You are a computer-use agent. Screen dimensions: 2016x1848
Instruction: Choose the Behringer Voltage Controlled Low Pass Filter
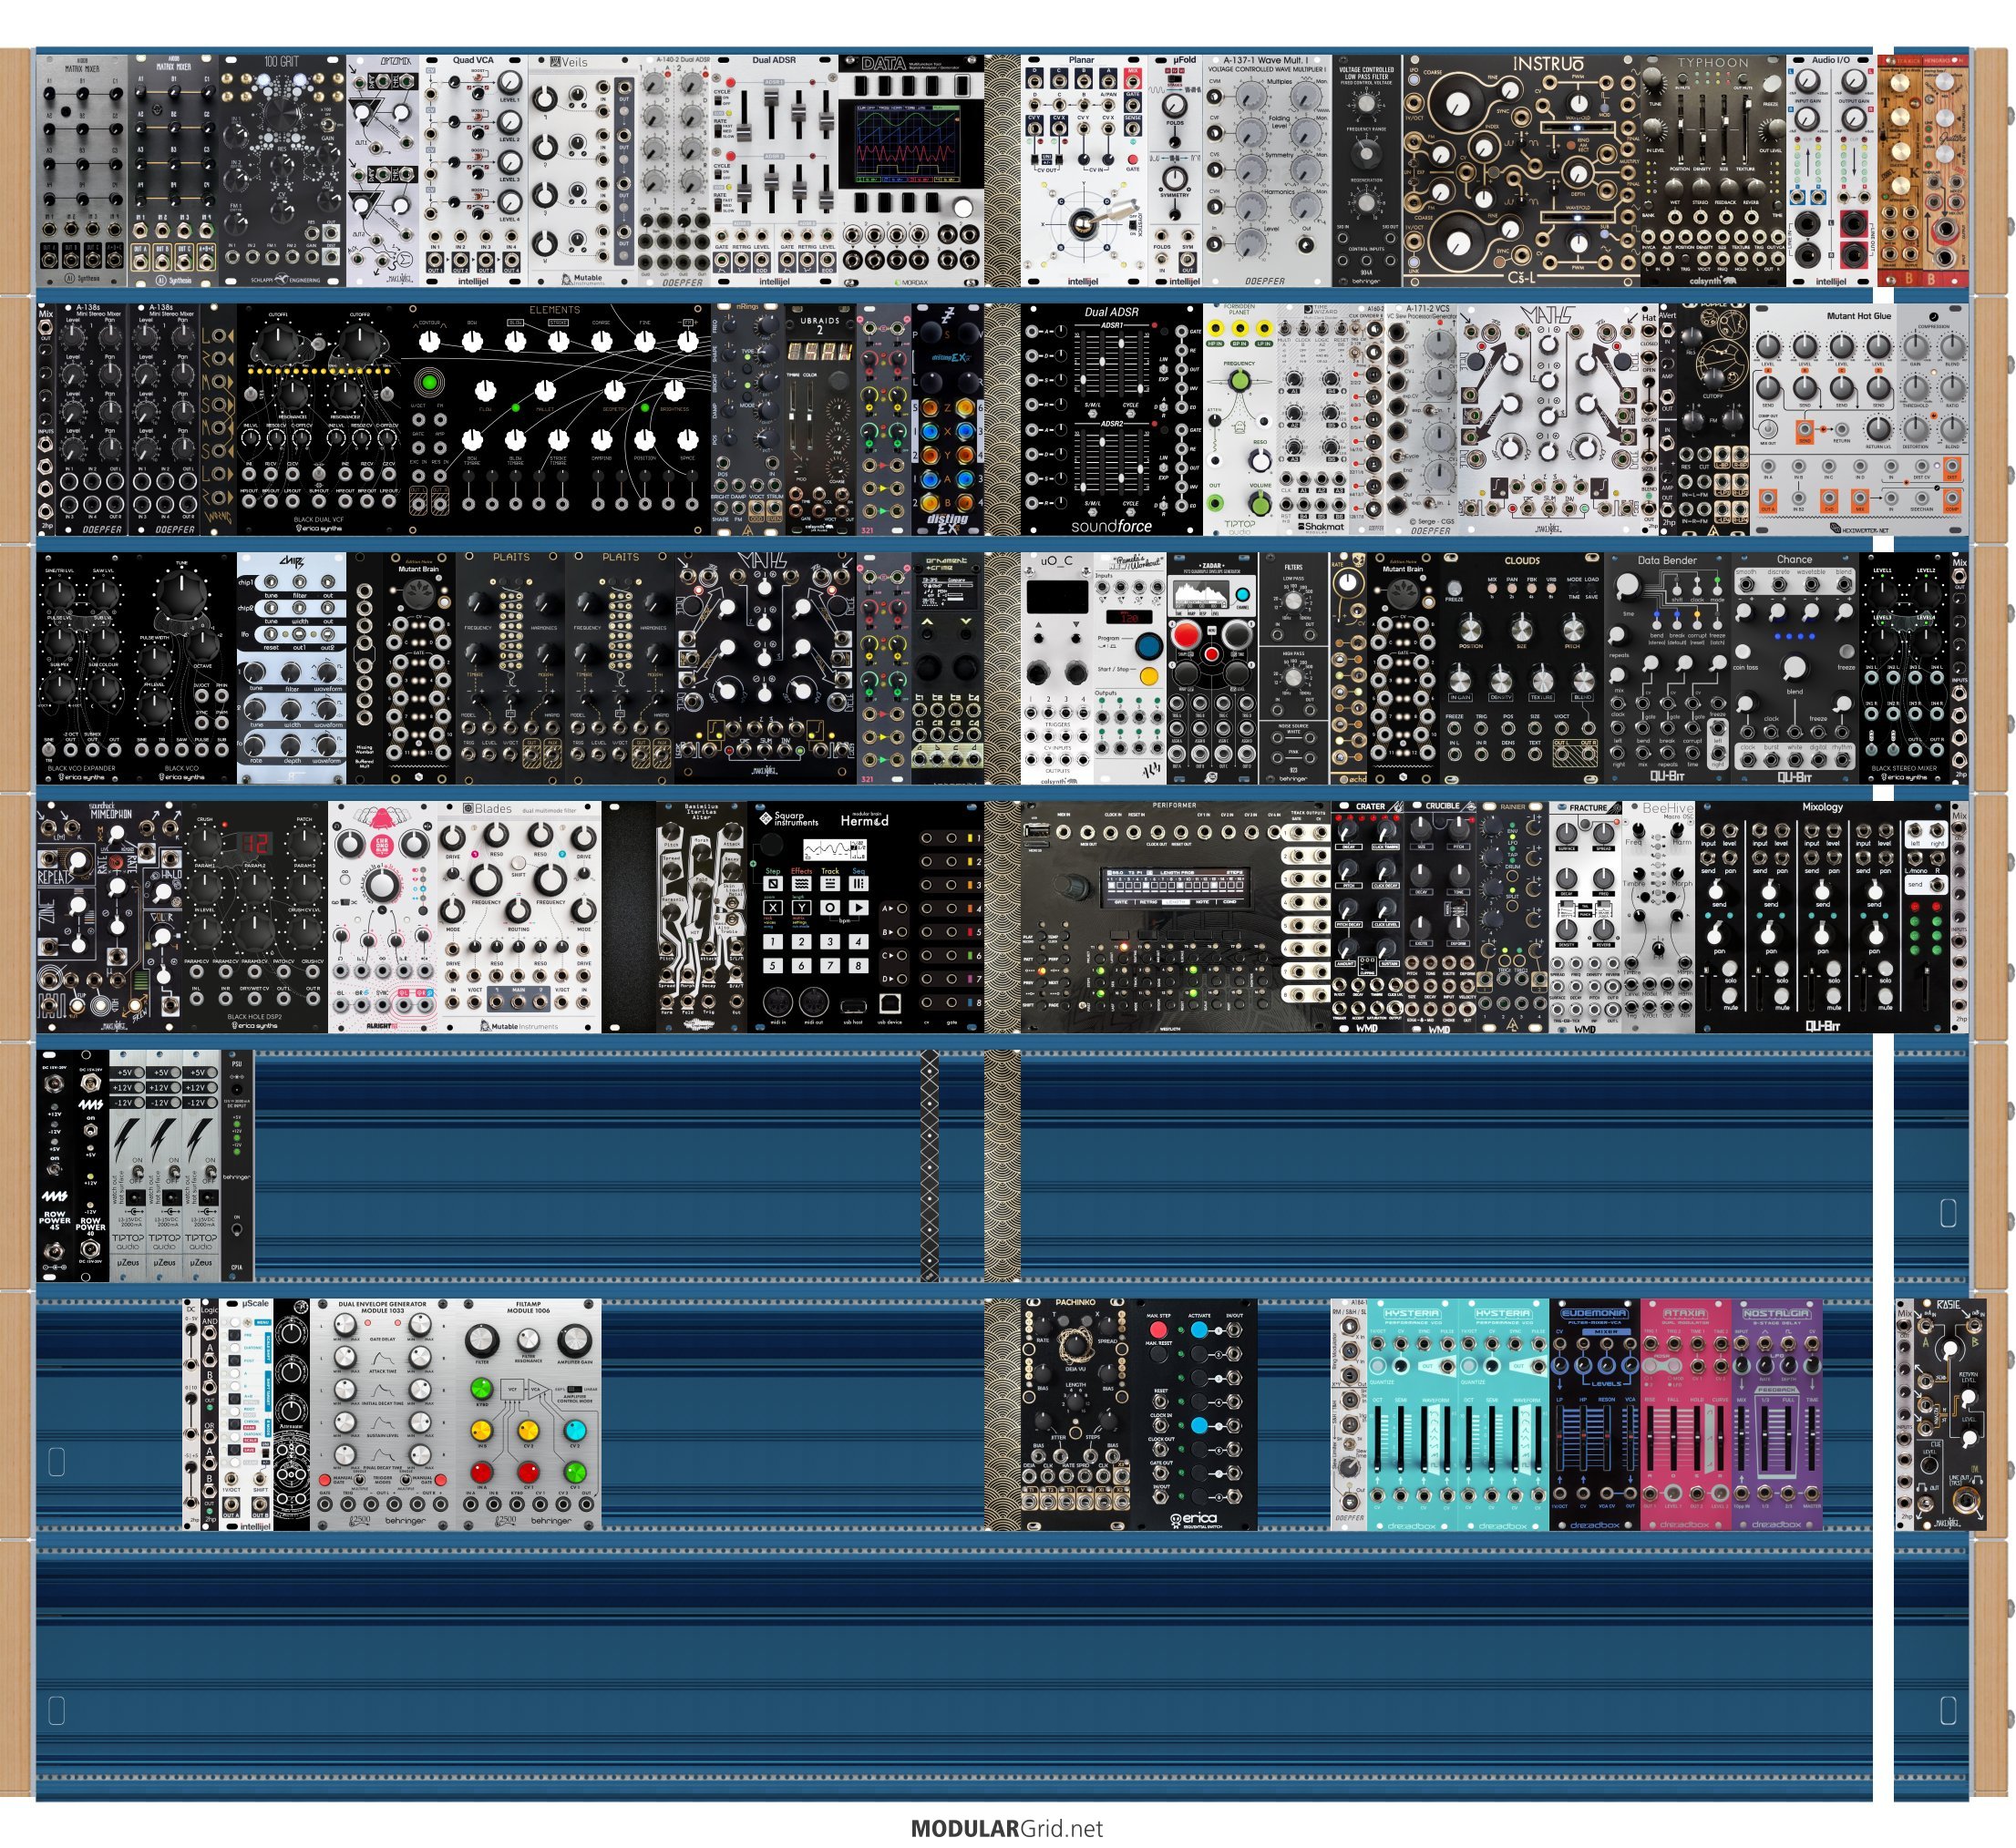tap(1367, 170)
